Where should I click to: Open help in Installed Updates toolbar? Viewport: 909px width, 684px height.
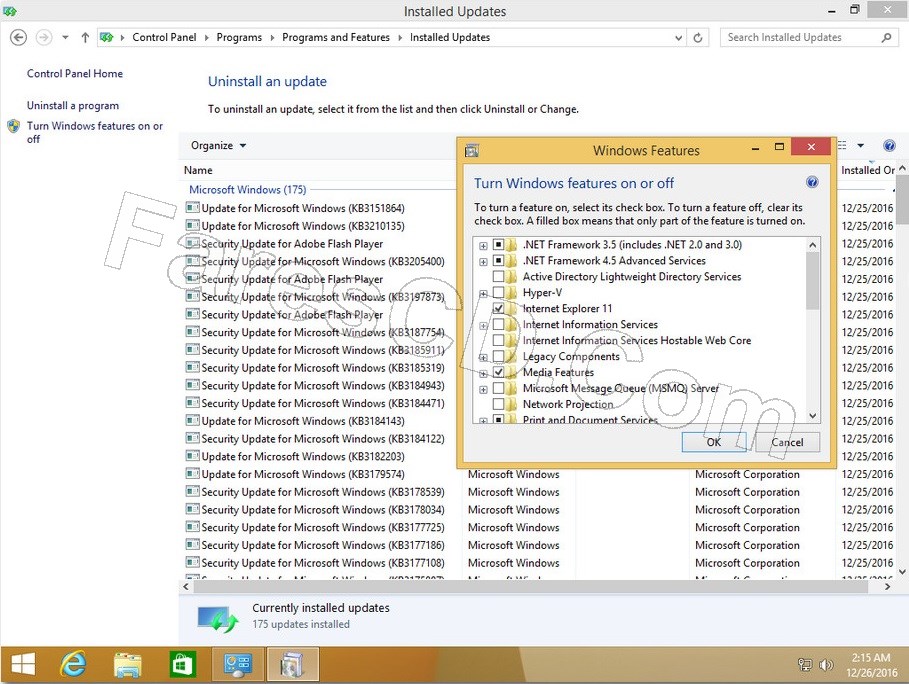coord(889,145)
